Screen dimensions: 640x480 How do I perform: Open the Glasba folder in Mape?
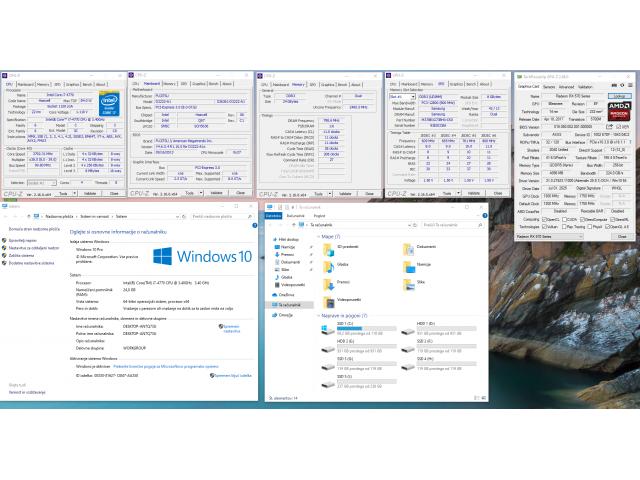(x=336, y=266)
